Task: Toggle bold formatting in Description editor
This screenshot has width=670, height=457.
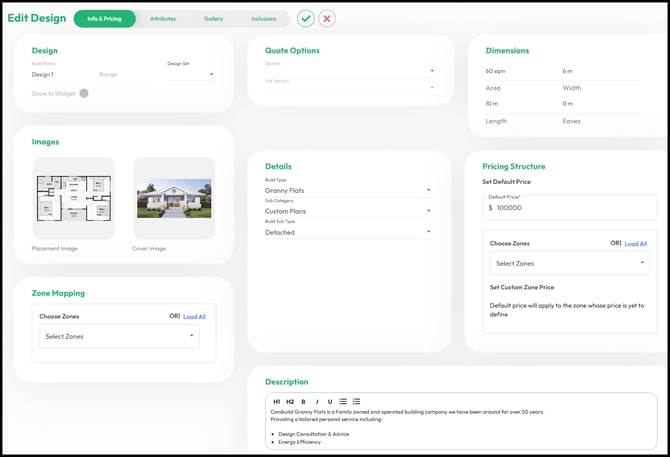Action: (303, 401)
